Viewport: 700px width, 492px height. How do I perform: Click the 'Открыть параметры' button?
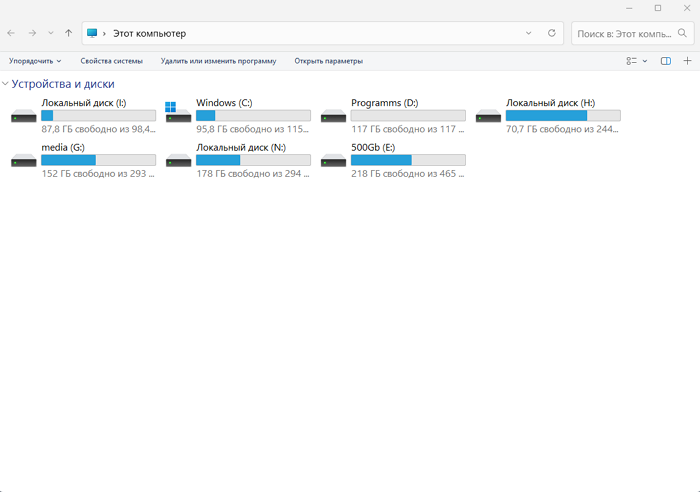(x=328, y=61)
